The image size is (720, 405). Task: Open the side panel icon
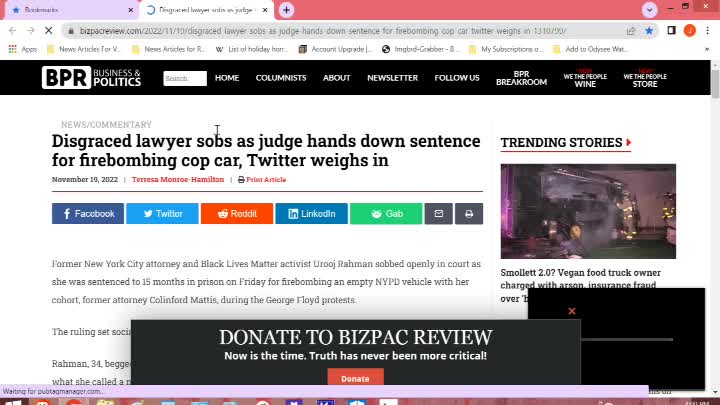(x=671, y=30)
